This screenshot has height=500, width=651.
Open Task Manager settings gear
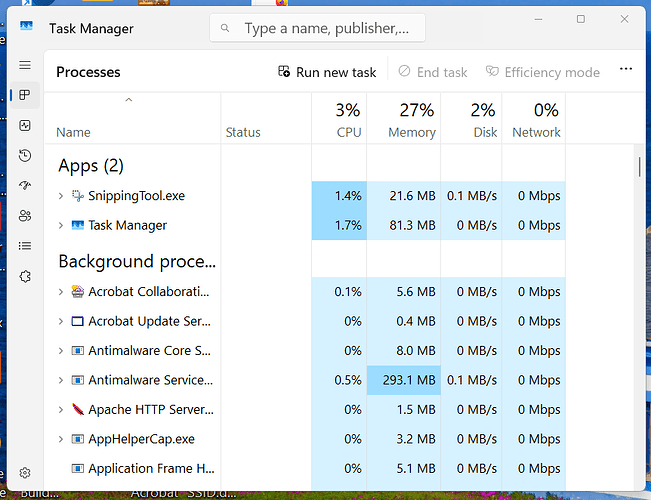(25, 472)
